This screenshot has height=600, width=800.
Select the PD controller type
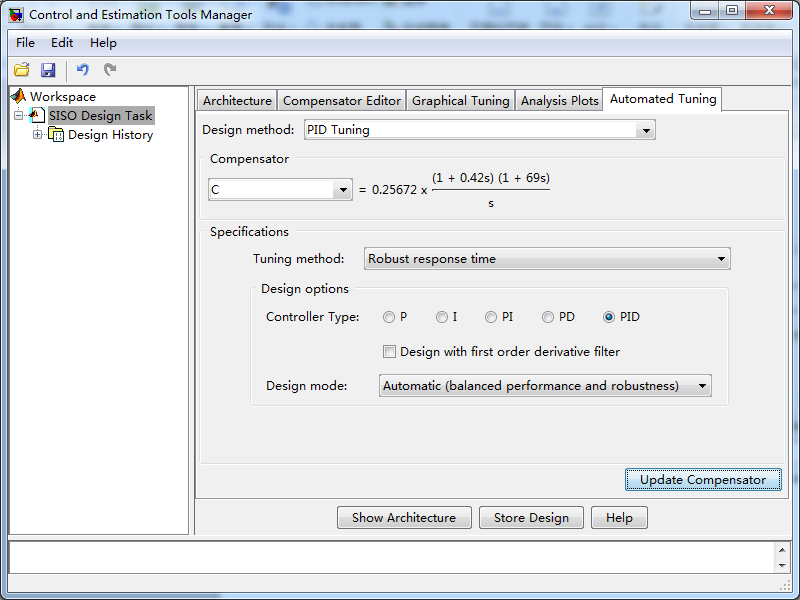click(x=548, y=317)
